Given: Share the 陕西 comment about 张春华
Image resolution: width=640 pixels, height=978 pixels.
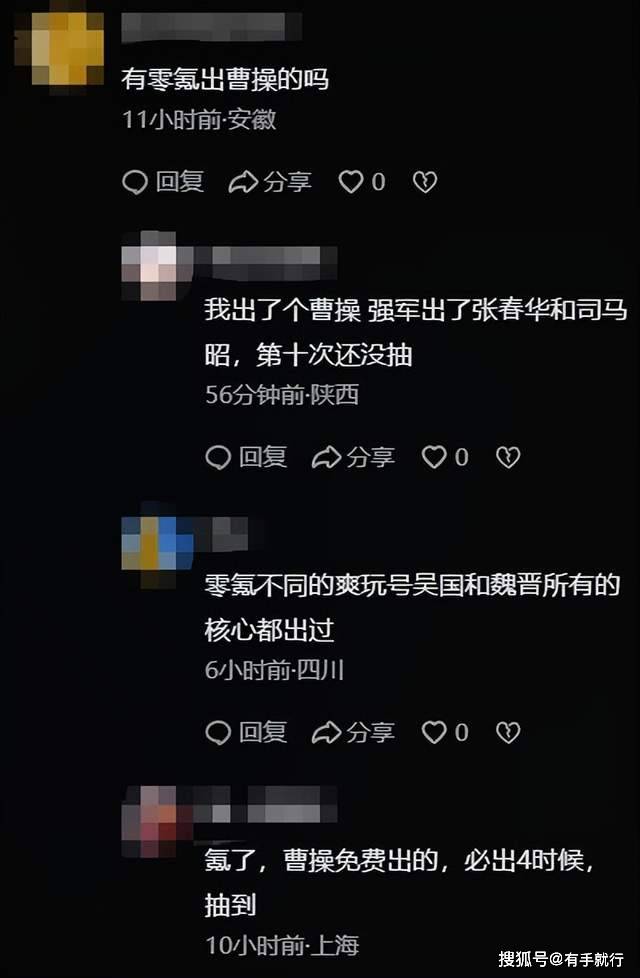Looking at the screenshot, I should pos(353,457).
